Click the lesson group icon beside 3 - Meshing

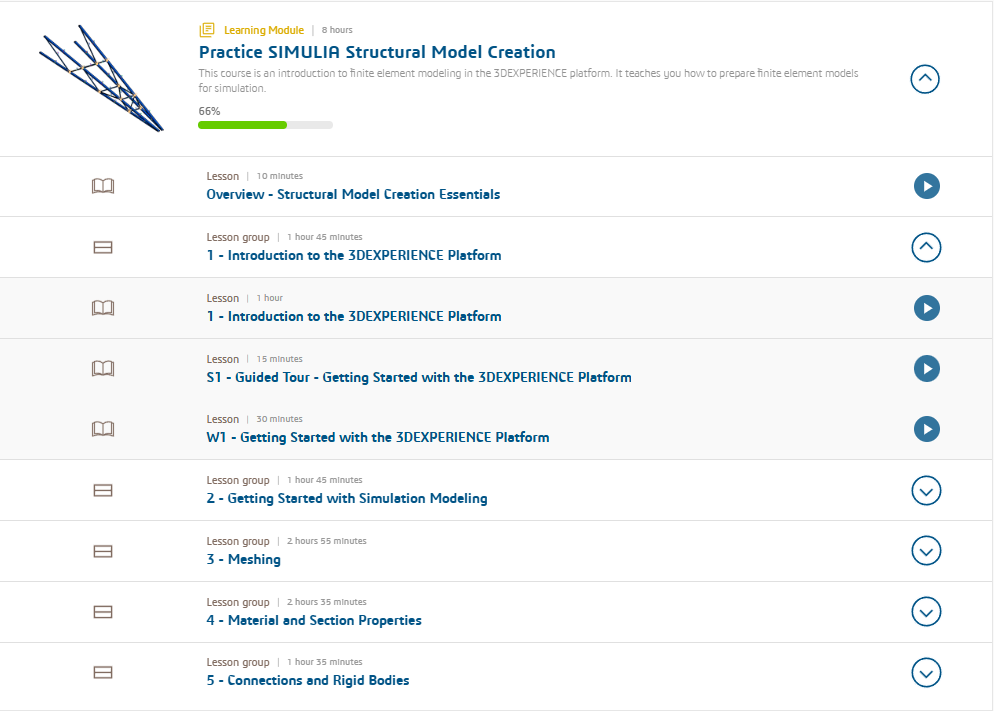tap(103, 551)
